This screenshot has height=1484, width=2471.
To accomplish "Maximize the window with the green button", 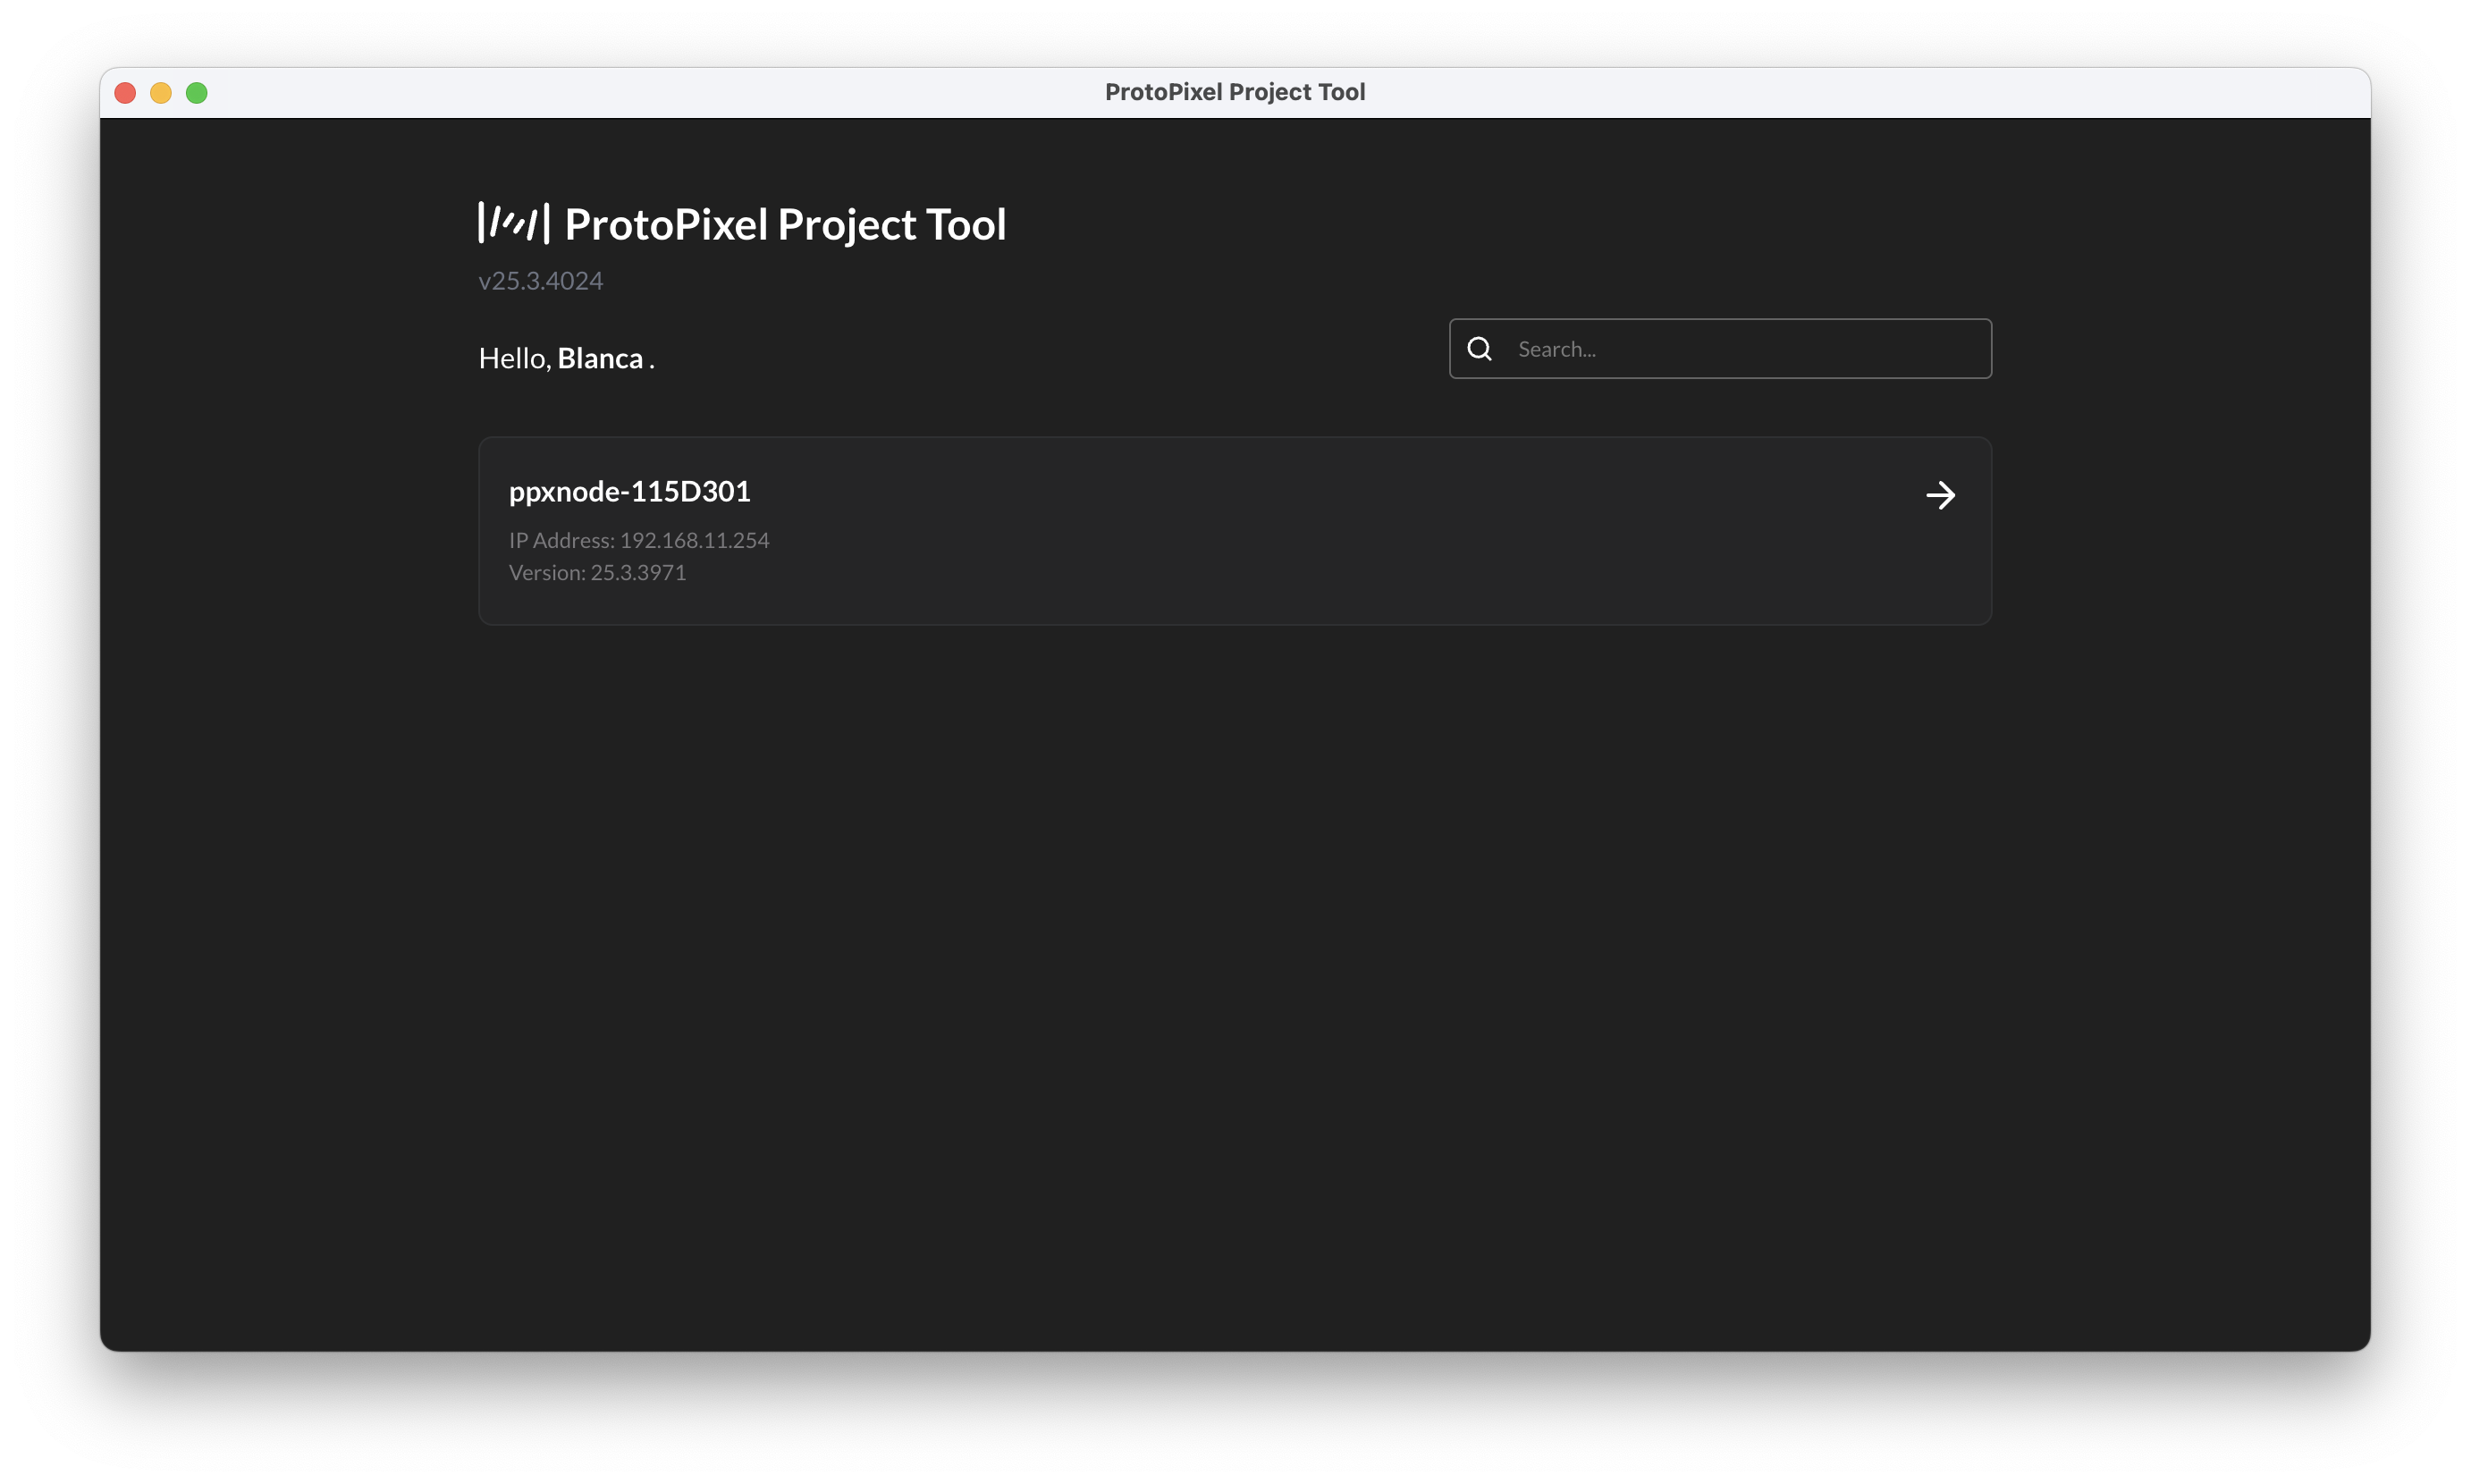I will coord(197,92).
